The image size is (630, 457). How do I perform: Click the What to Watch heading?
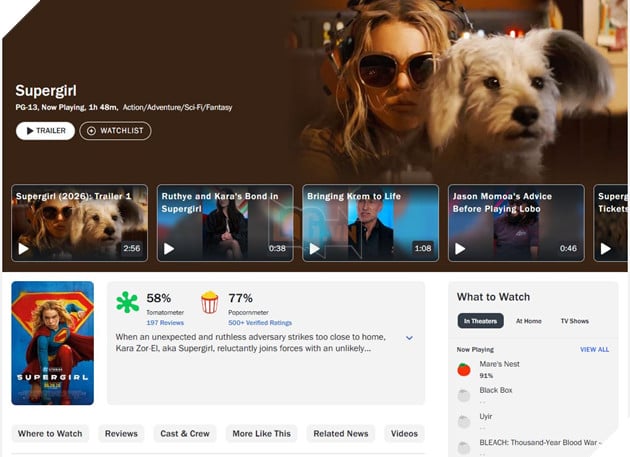click(493, 297)
